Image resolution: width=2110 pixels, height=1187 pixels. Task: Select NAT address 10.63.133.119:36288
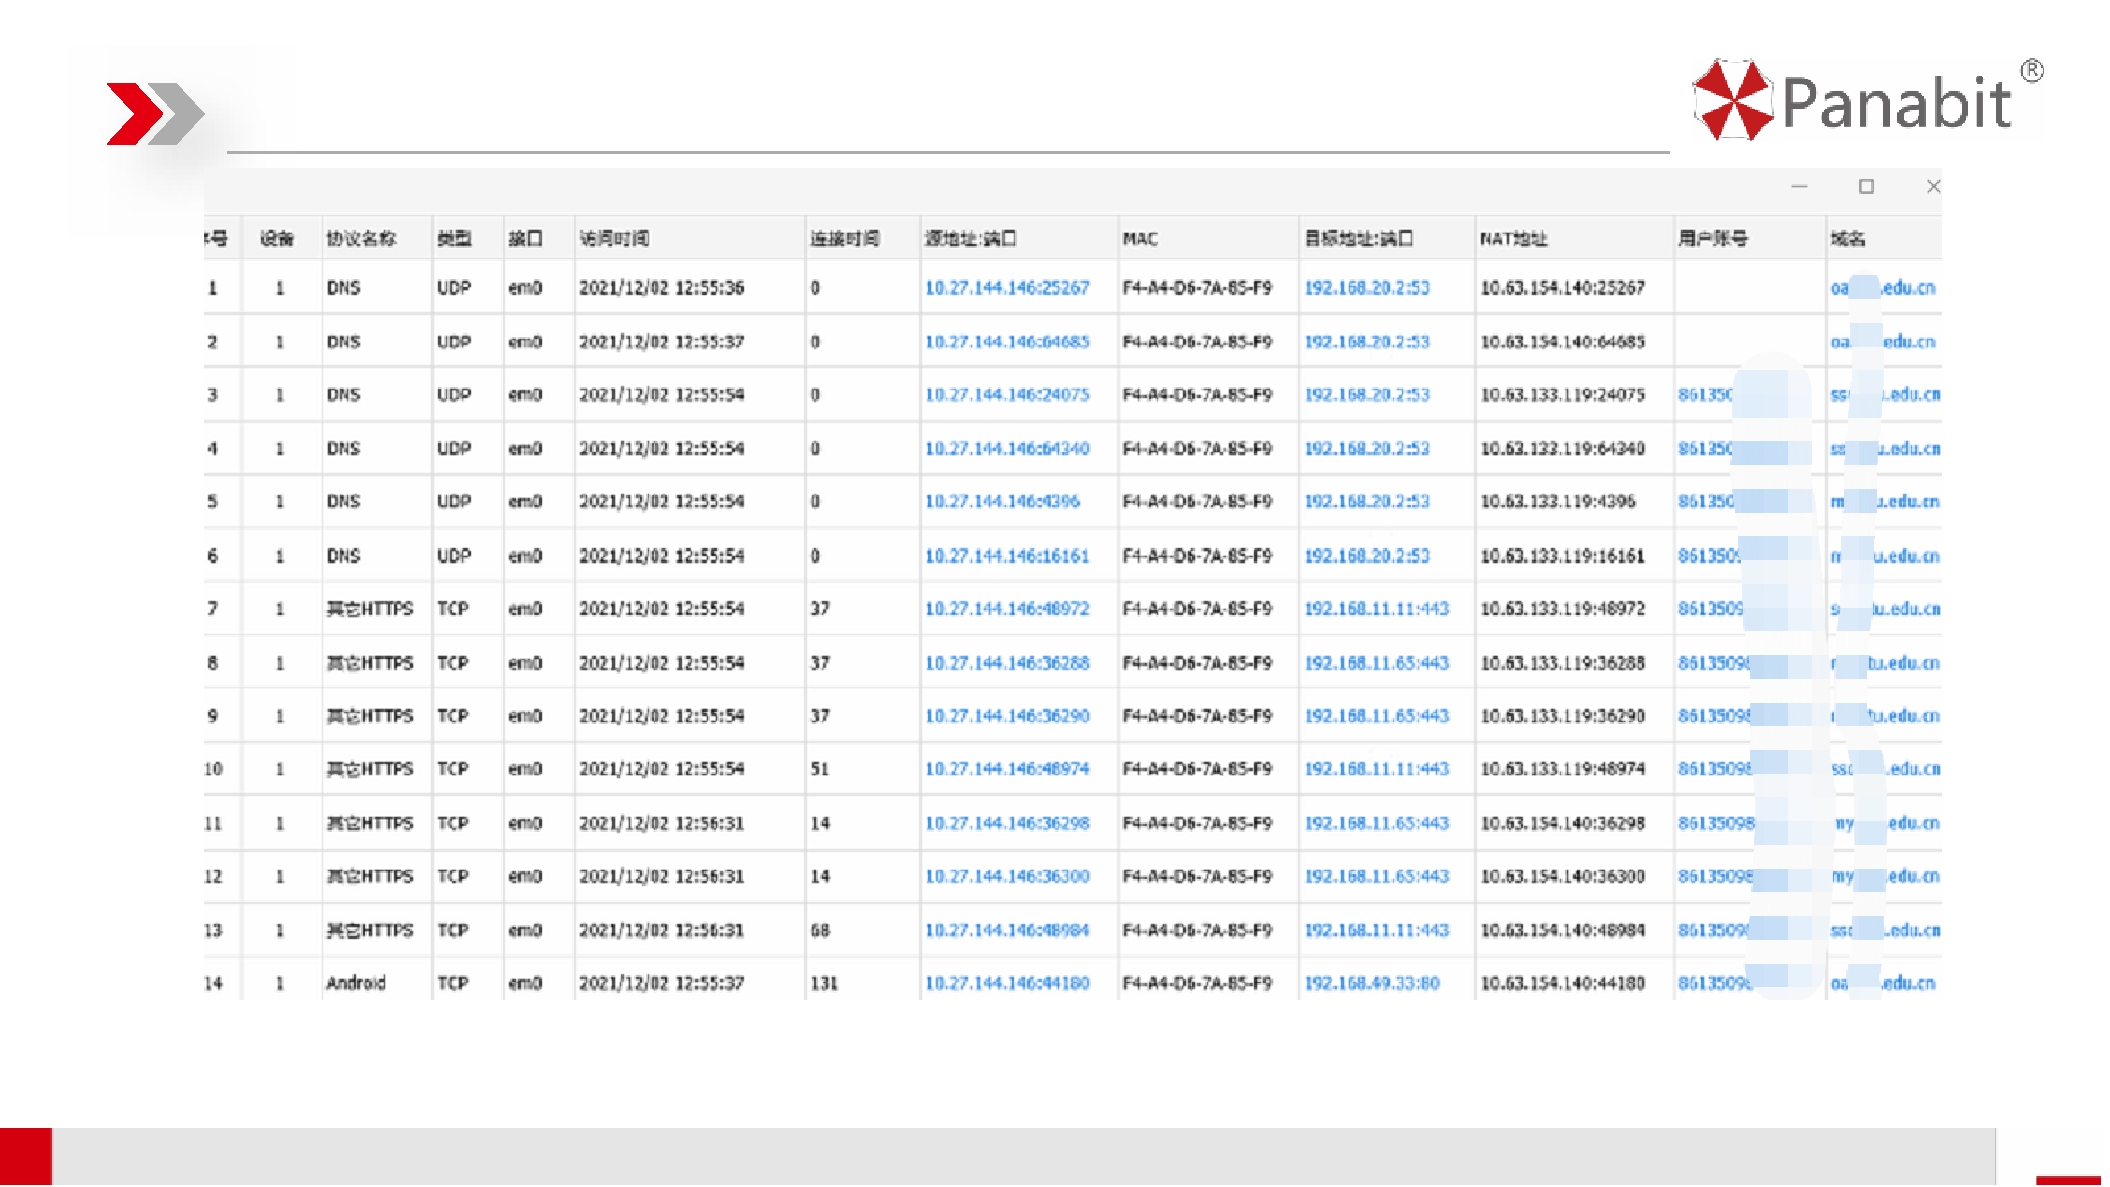coord(1562,663)
